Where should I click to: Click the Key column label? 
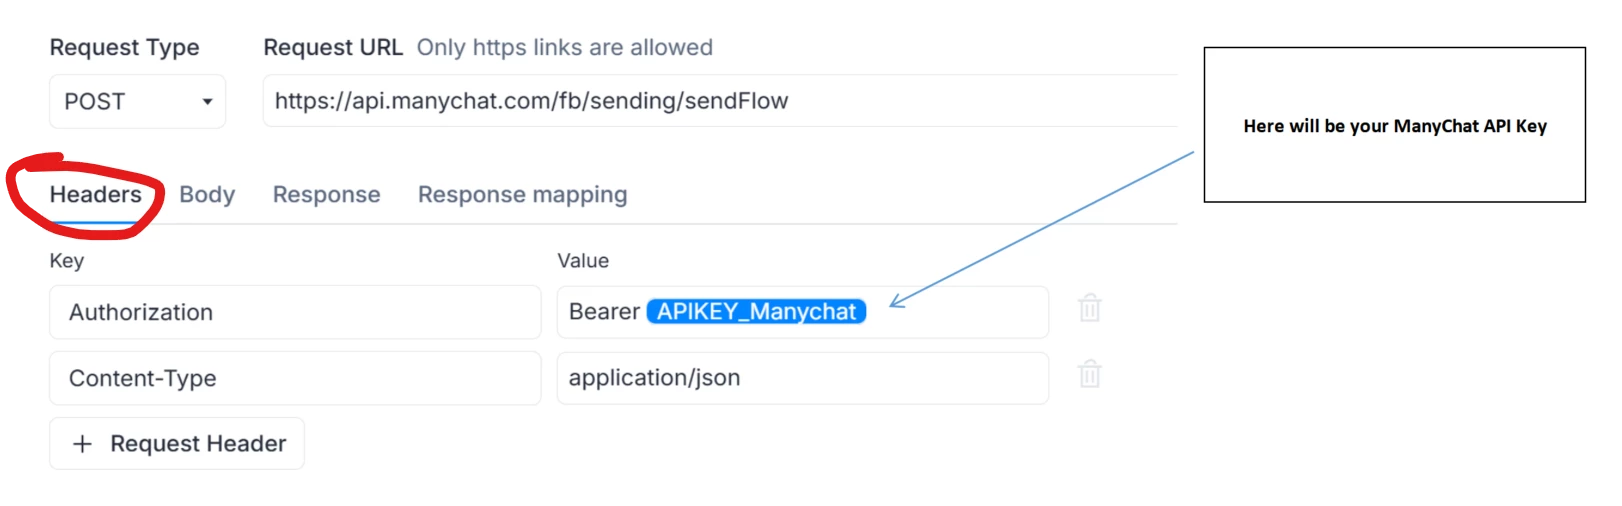point(67,261)
